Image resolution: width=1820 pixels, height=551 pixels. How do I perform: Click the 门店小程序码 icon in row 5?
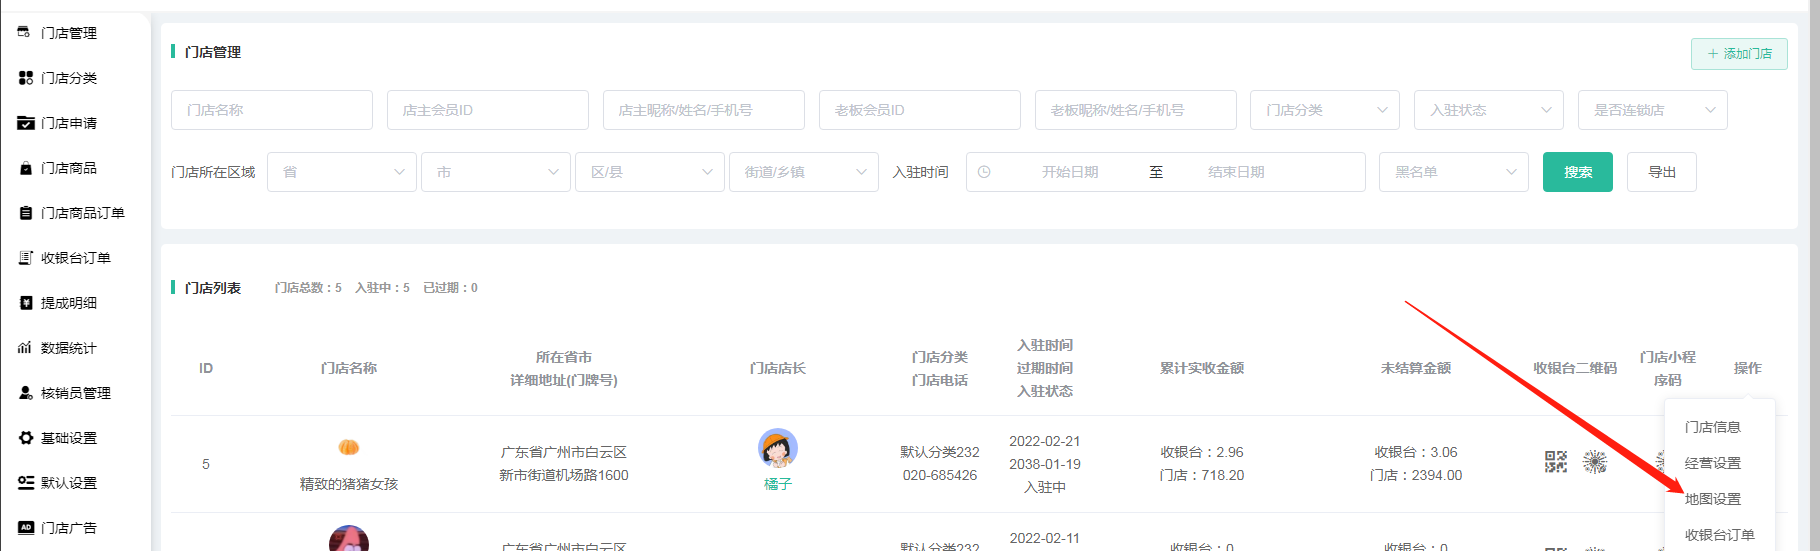[1595, 462]
